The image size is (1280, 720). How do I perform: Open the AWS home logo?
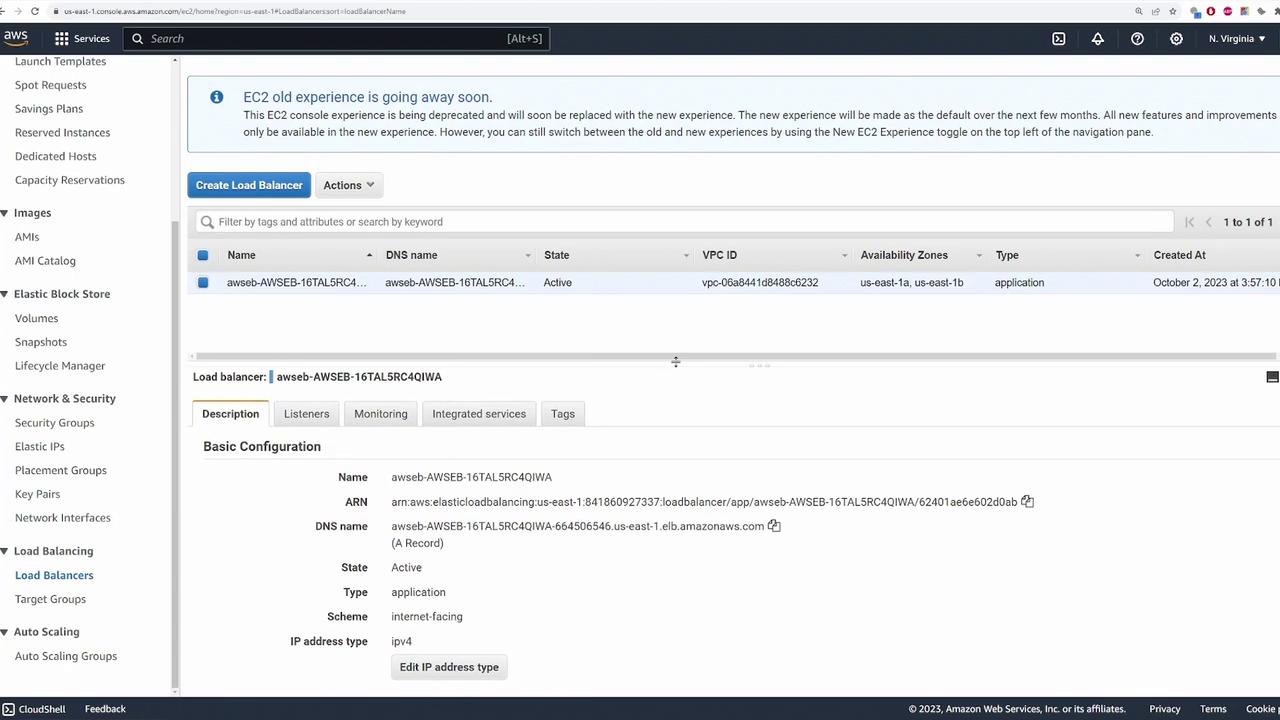(15, 38)
